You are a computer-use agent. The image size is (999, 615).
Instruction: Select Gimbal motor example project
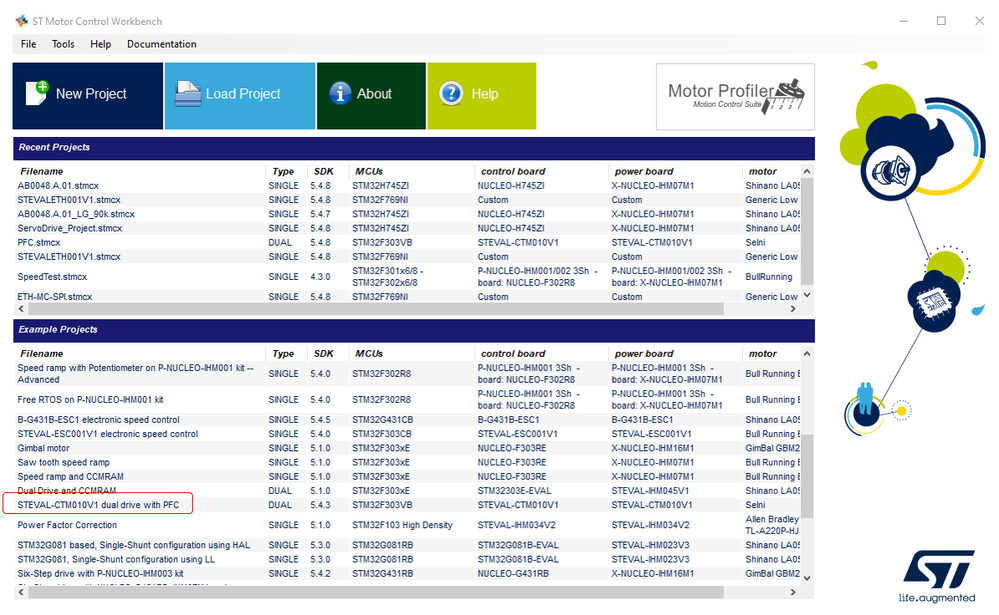pos(43,448)
